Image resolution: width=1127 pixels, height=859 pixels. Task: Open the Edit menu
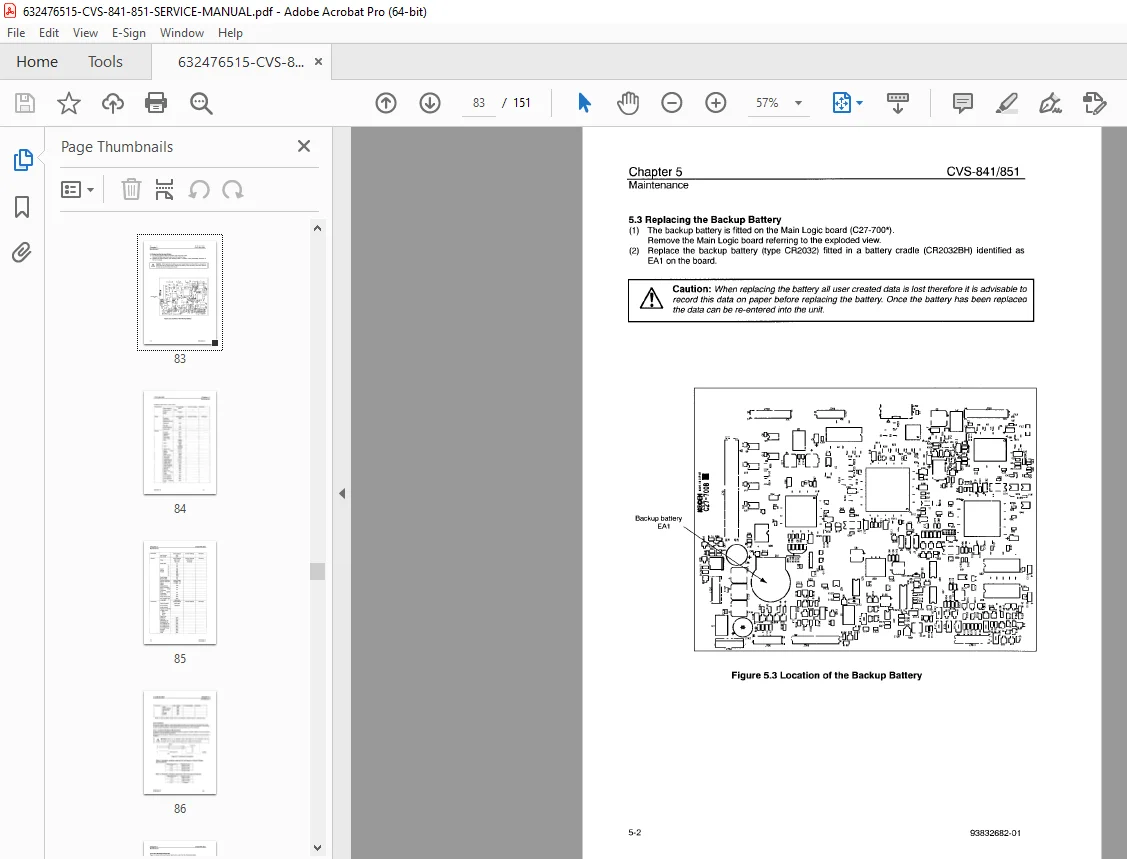click(49, 33)
